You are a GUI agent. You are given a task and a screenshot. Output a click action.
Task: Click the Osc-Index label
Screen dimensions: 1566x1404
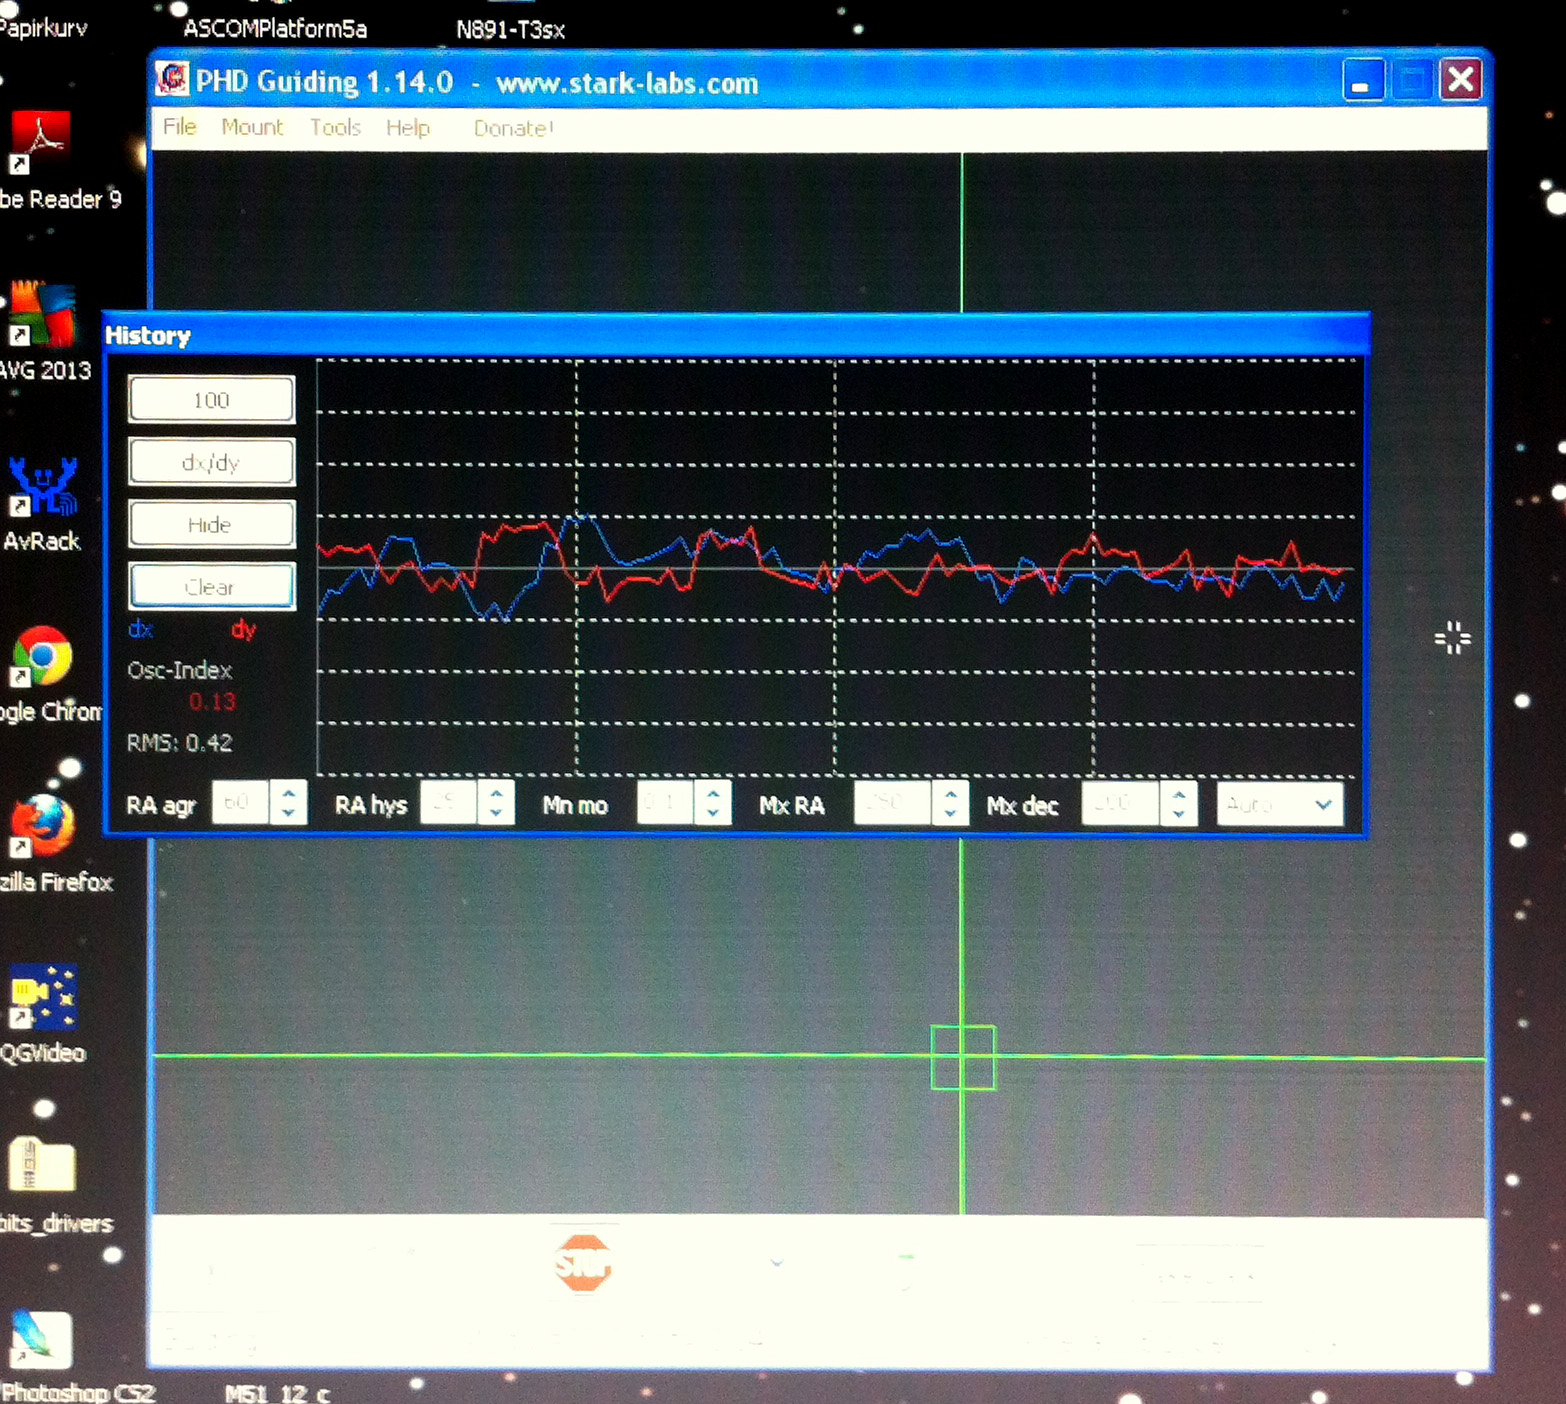pyautogui.click(x=180, y=670)
